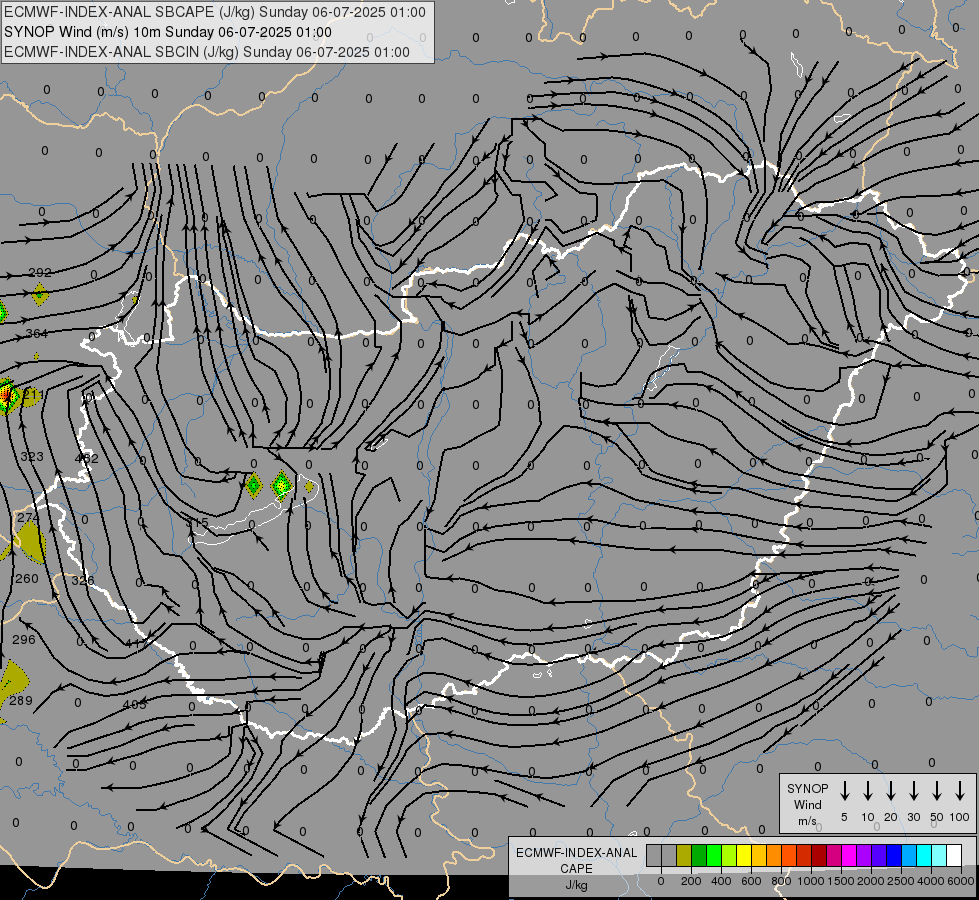979x900 pixels.
Task: Click the 400 tick label on CAPE legend
Action: tap(721, 881)
